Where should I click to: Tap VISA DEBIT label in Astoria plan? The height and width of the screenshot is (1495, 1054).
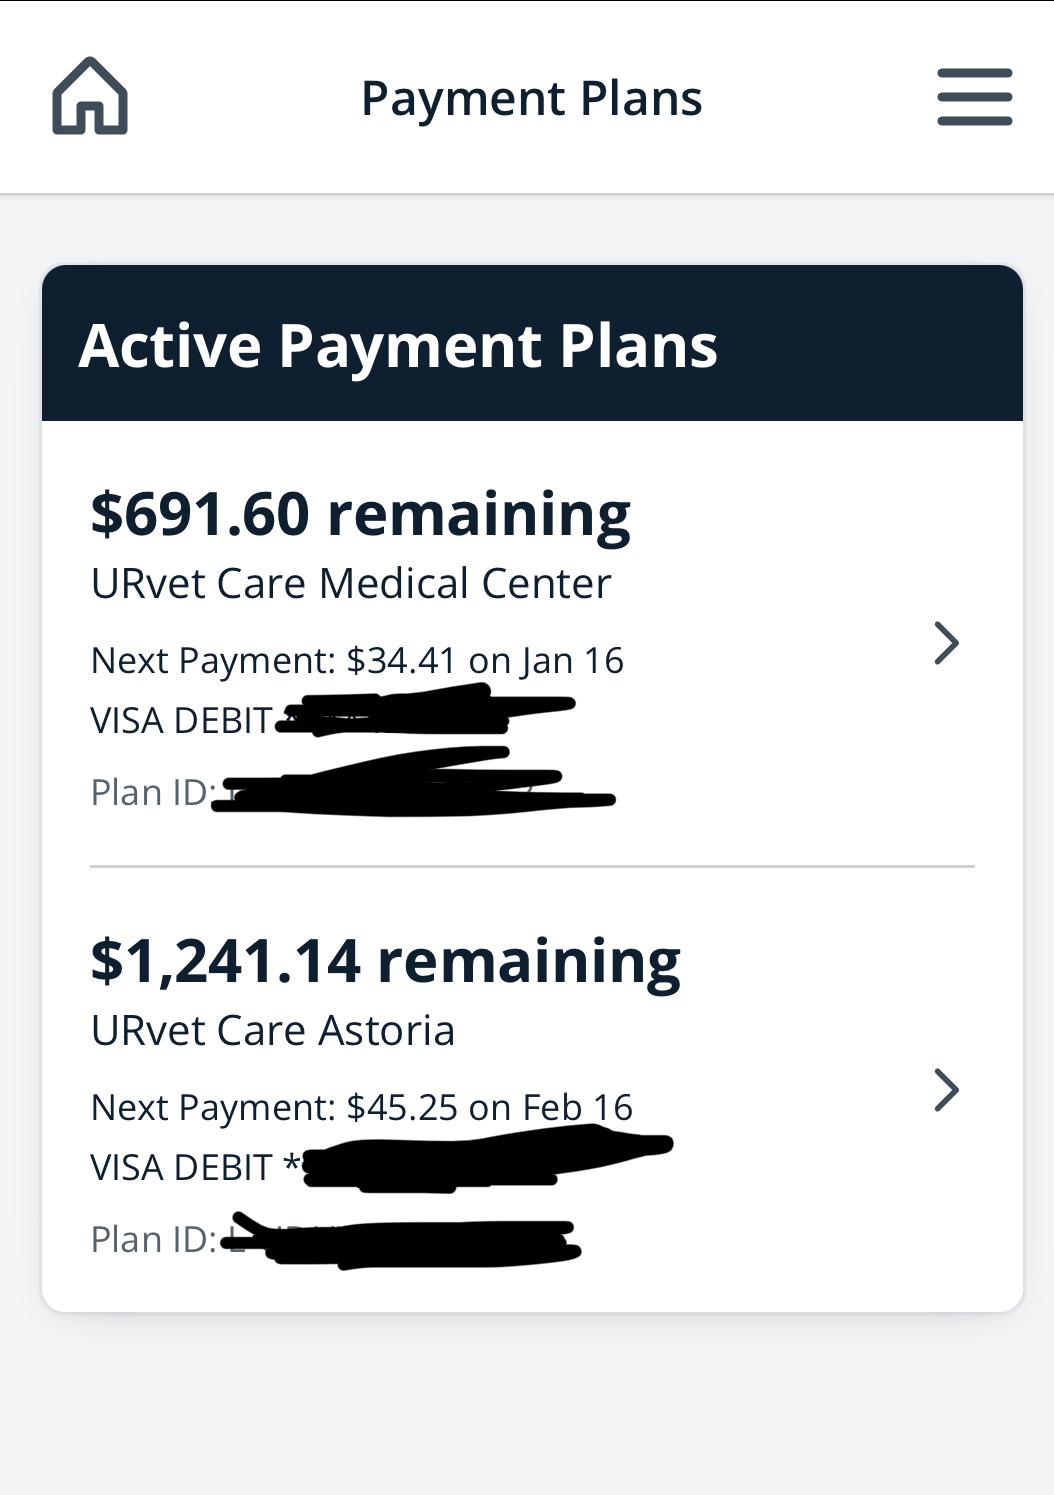pos(181,1168)
